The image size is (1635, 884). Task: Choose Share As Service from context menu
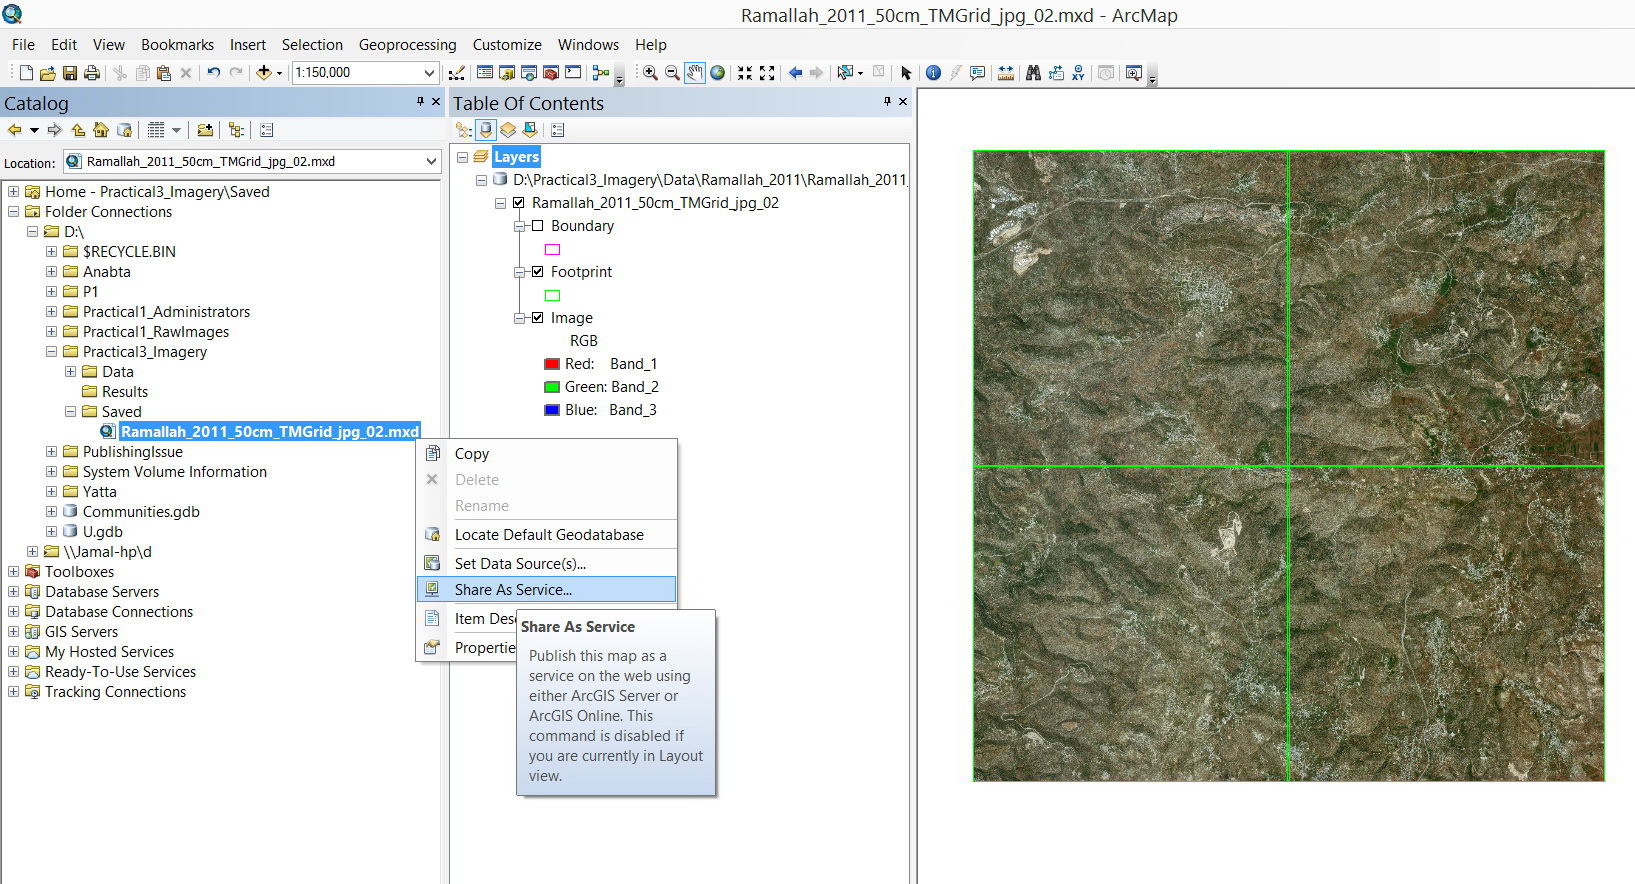click(513, 590)
